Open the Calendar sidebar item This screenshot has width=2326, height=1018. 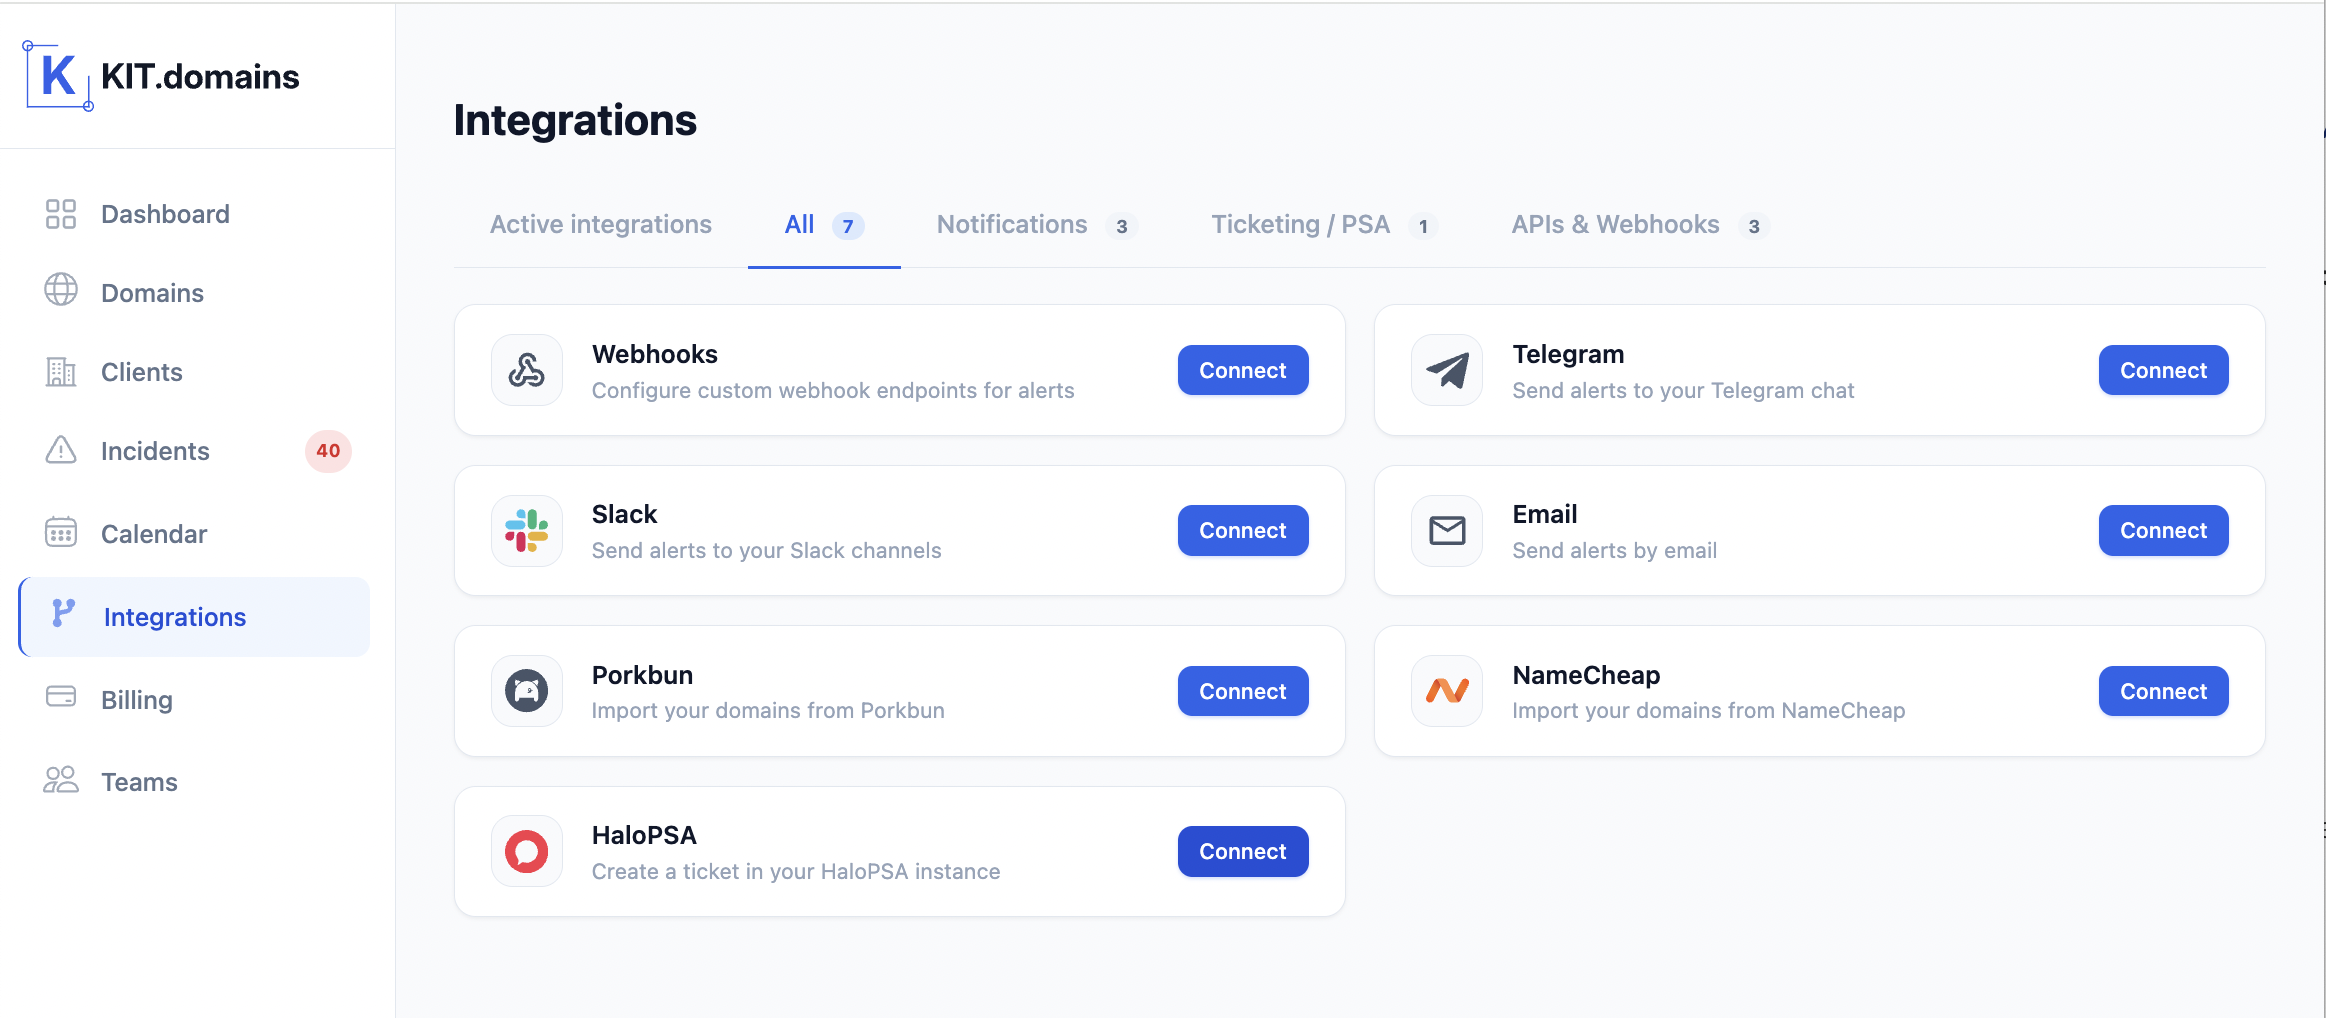[154, 533]
